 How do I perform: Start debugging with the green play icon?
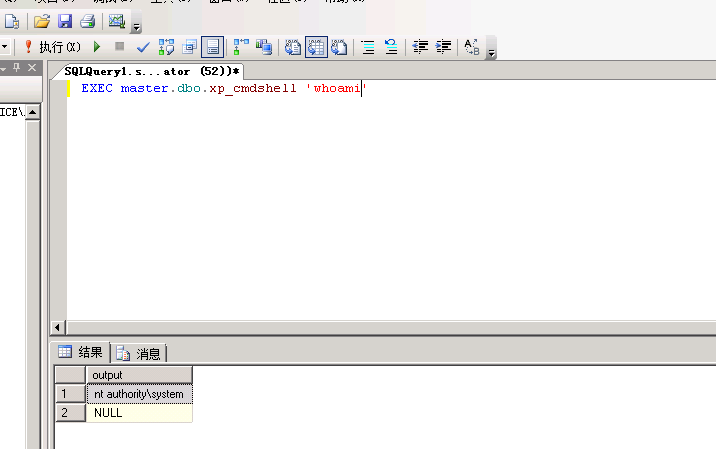97,47
